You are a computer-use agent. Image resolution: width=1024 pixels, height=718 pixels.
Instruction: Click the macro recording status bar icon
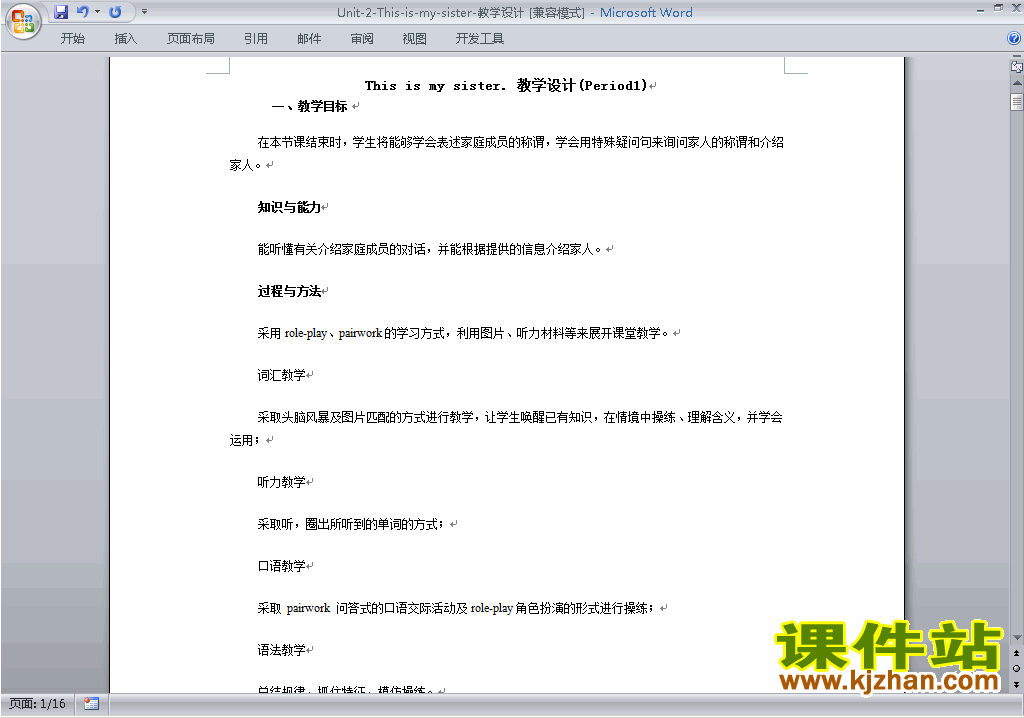point(91,704)
